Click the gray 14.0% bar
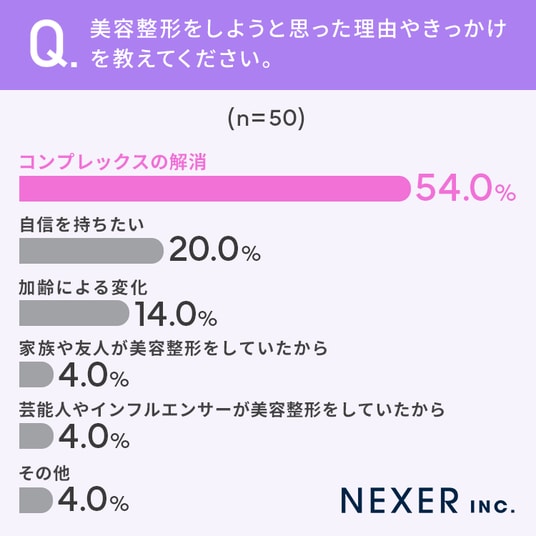 pos(74,313)
